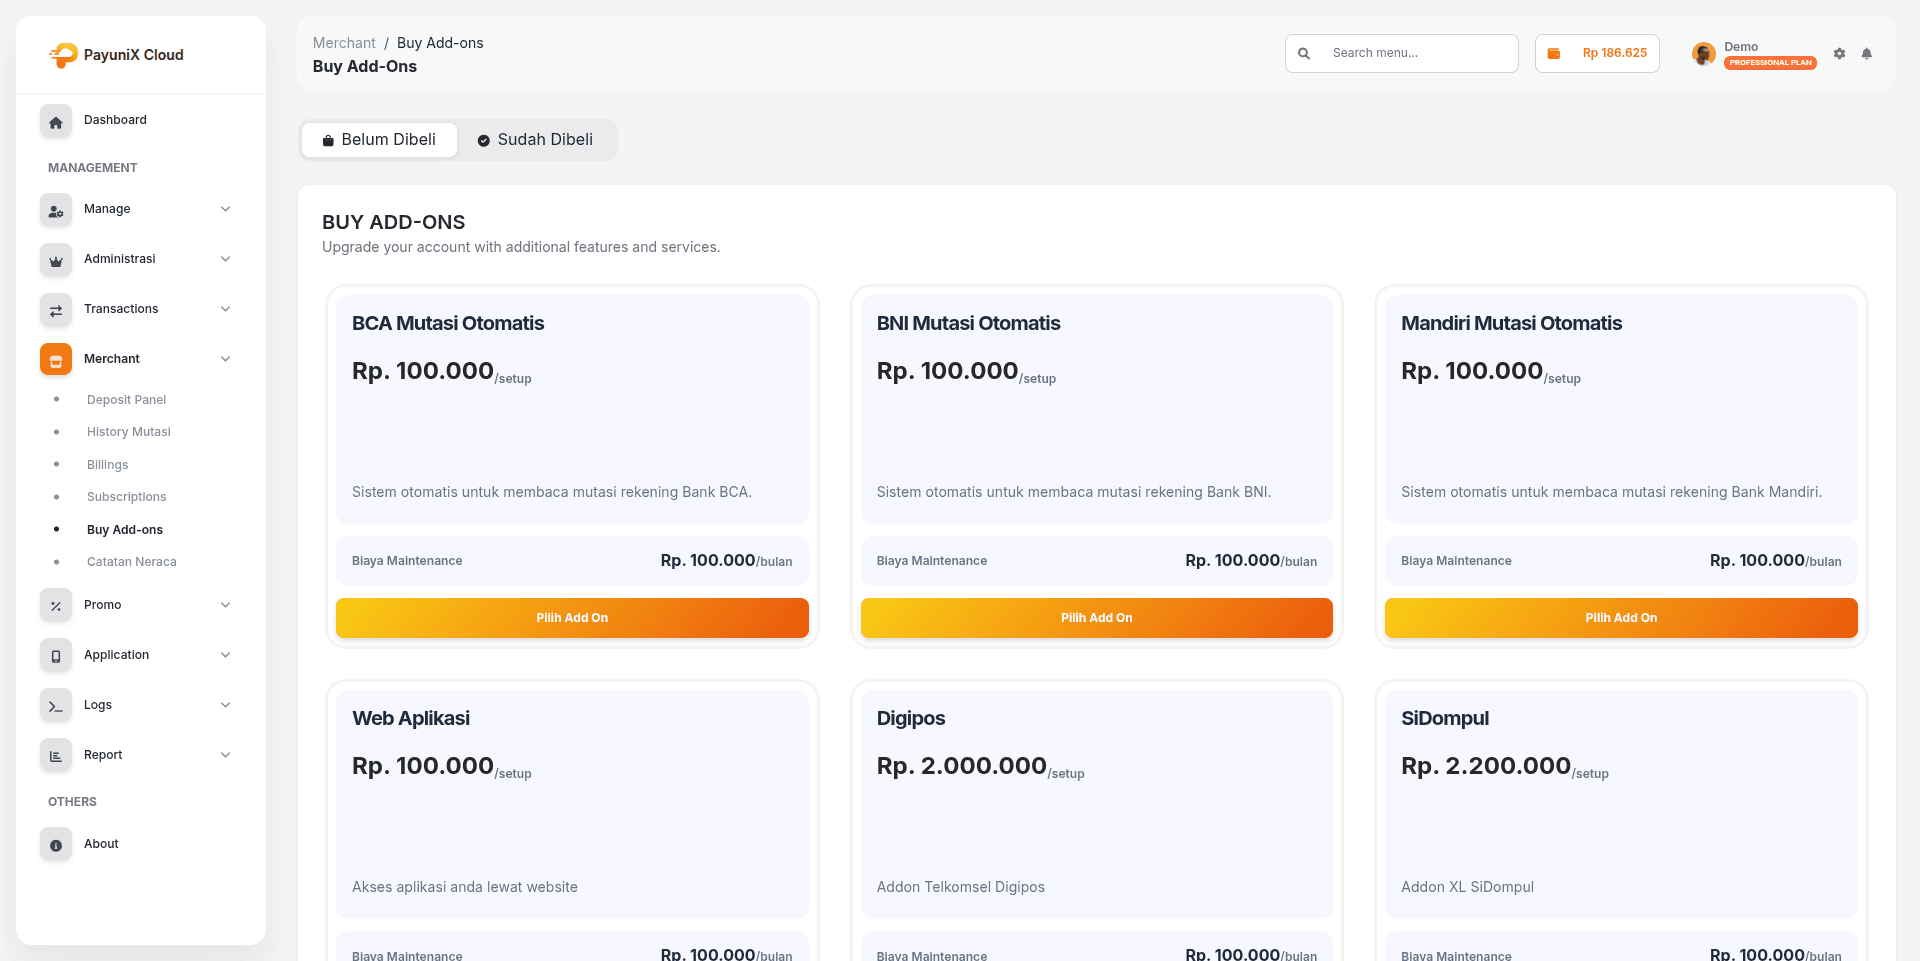Select Pilih Add On for Mandiri Mutasi Otomatis
Screen dimensions: 1920x961
[x=1621, y=618]
